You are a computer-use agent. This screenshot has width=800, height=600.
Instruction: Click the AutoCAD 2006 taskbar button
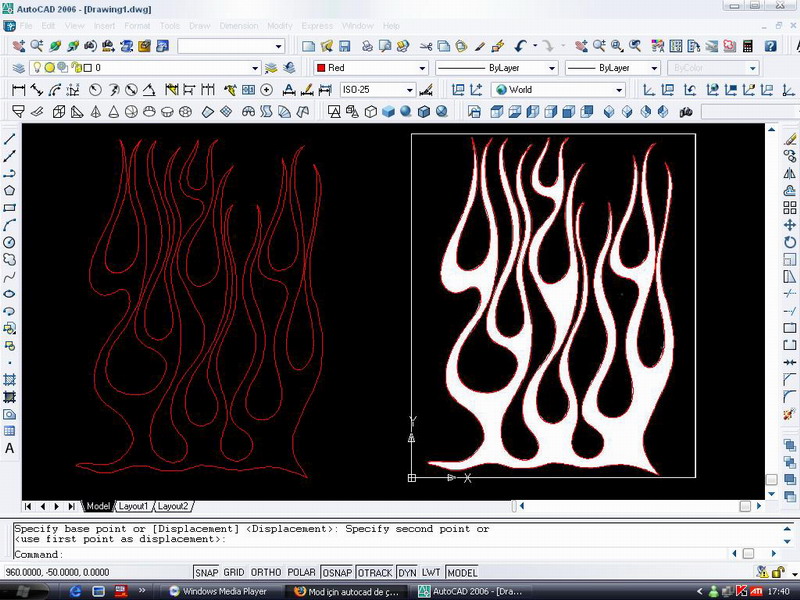[470, 591]
